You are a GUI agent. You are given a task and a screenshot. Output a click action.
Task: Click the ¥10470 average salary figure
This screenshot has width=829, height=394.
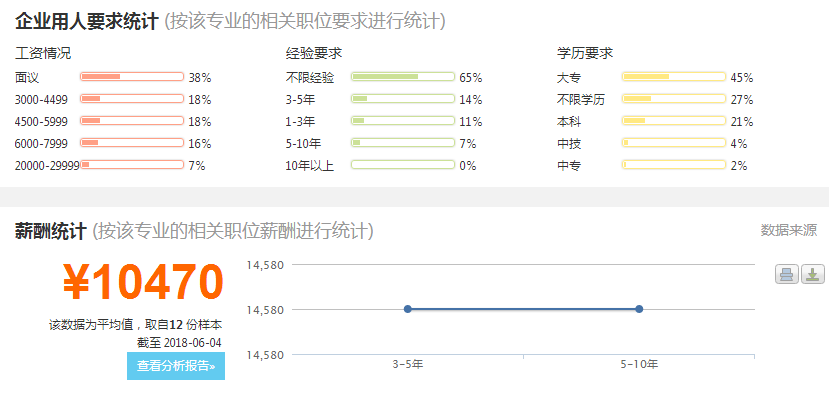[x=143, y=283]
